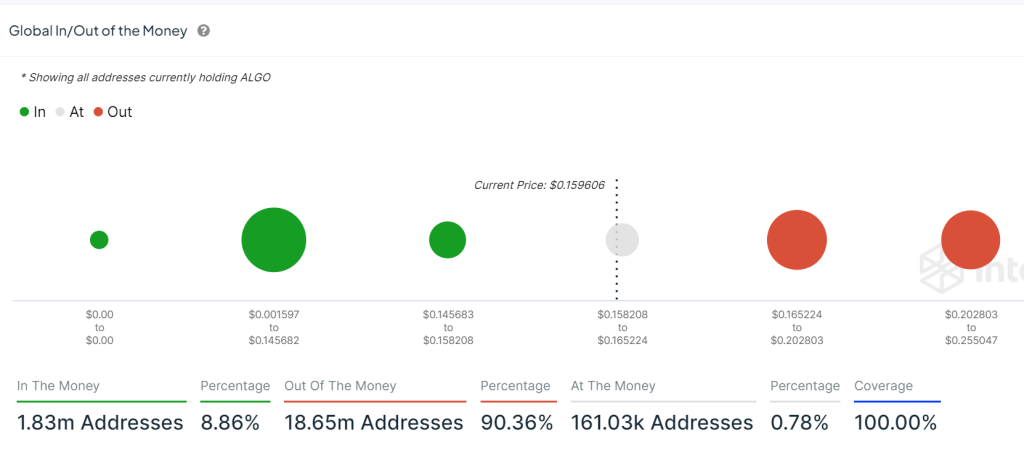Click the "8.86%" percentage value
The width and height of the screenshot is (1024, 461).
tap(230, 423)
